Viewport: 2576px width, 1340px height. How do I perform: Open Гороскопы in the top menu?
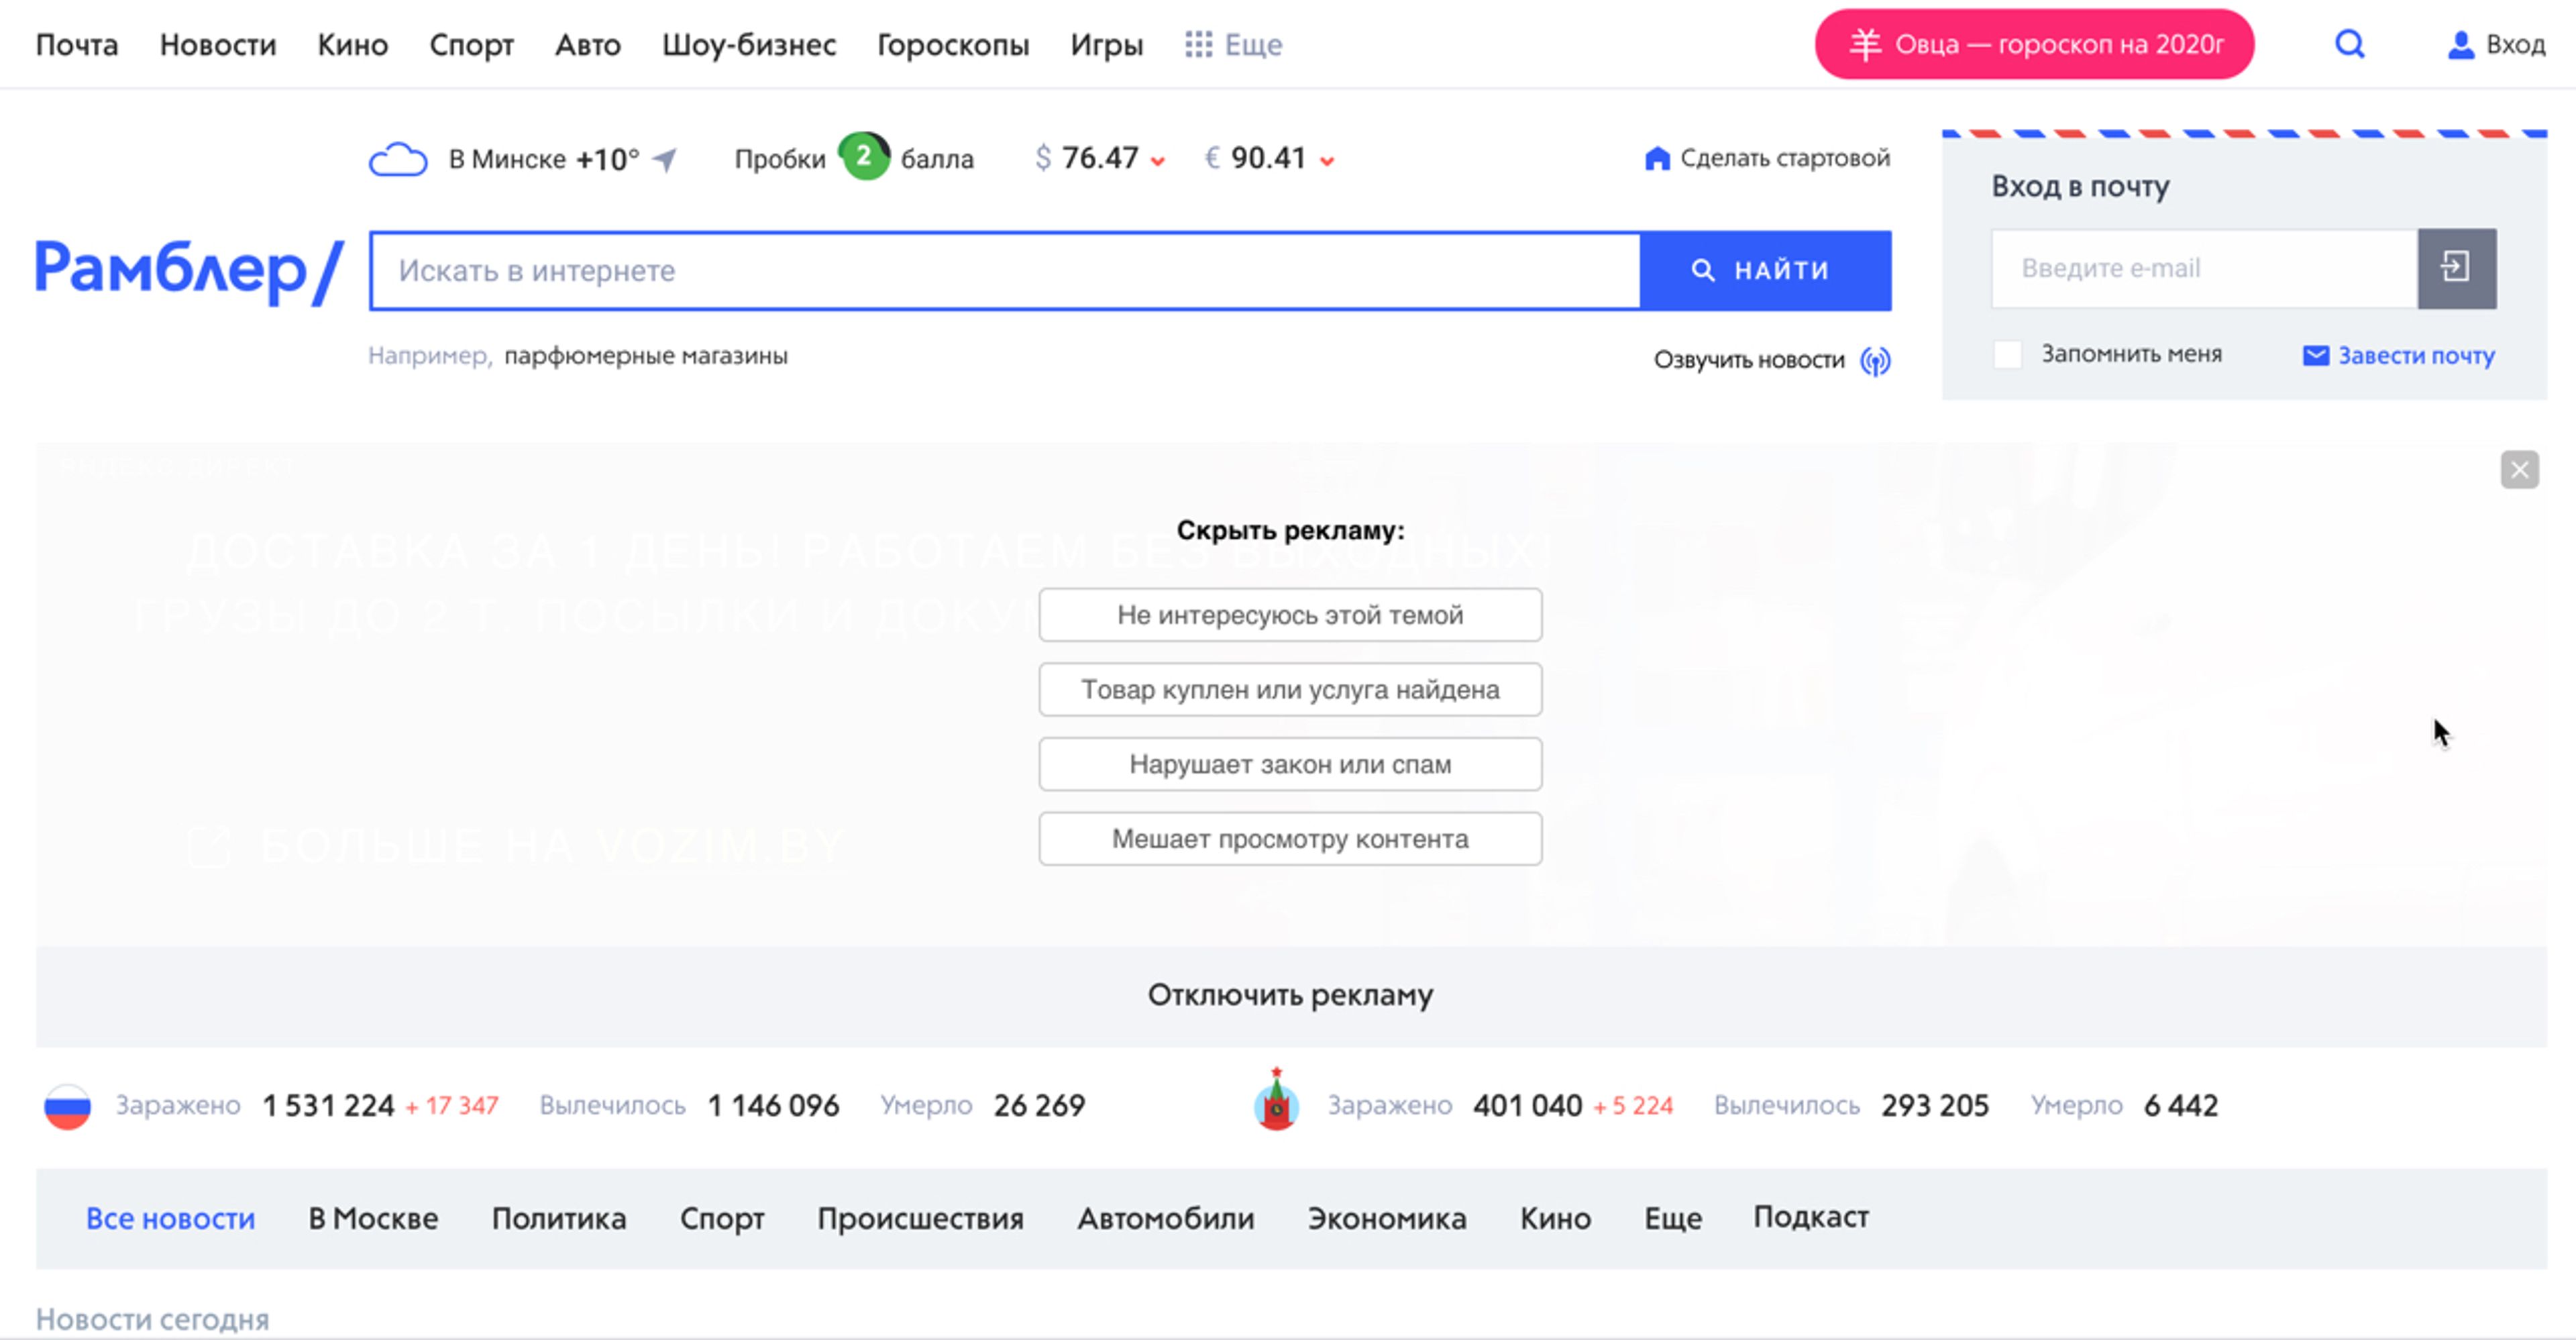tap(953, 45)
